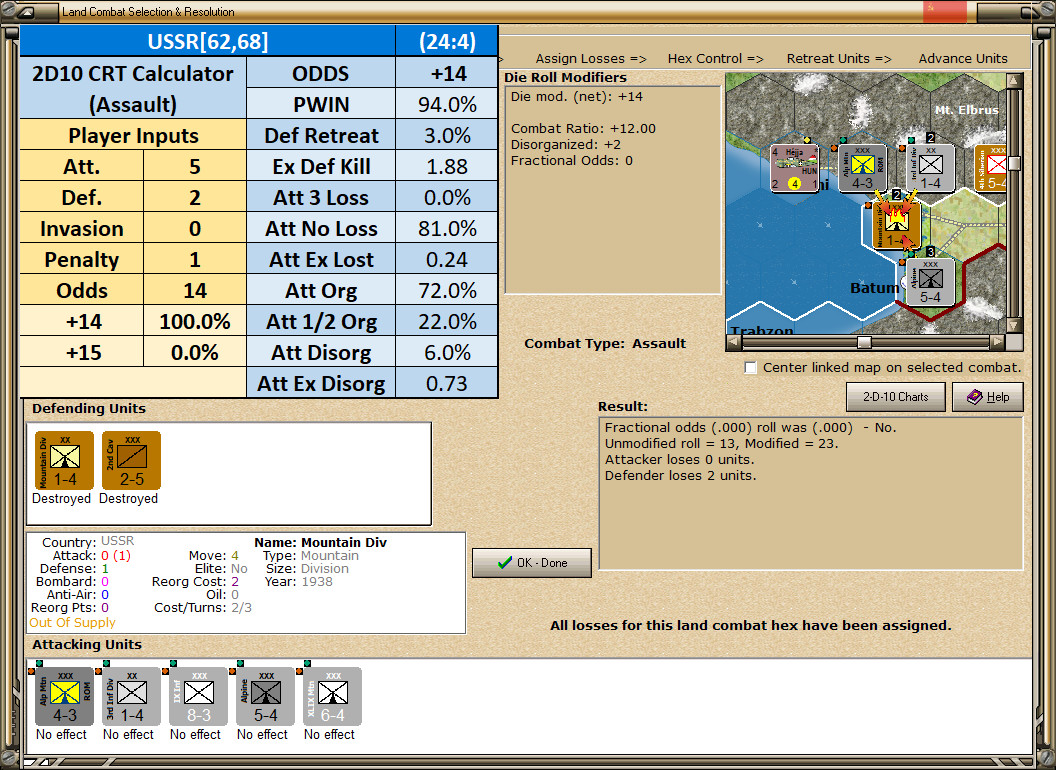Click the purple book Help icon

(x=975, y=397)
